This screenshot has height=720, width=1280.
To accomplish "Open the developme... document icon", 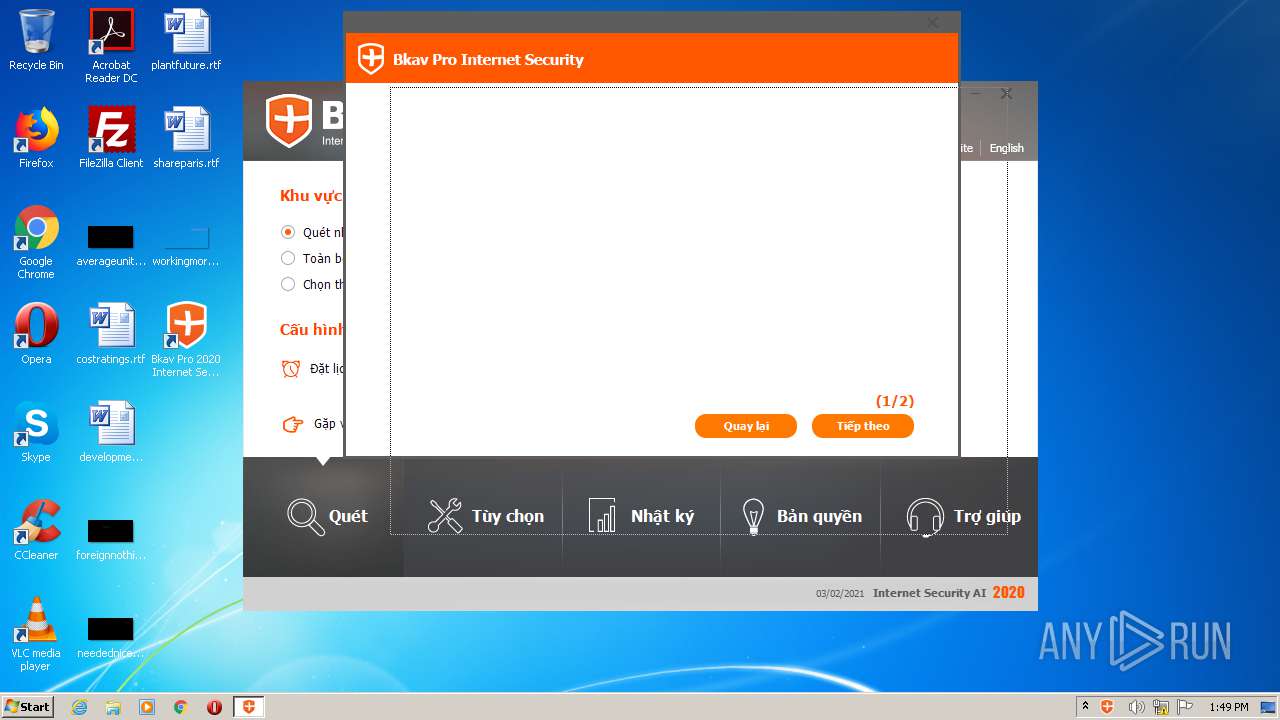I will [111, 432].
